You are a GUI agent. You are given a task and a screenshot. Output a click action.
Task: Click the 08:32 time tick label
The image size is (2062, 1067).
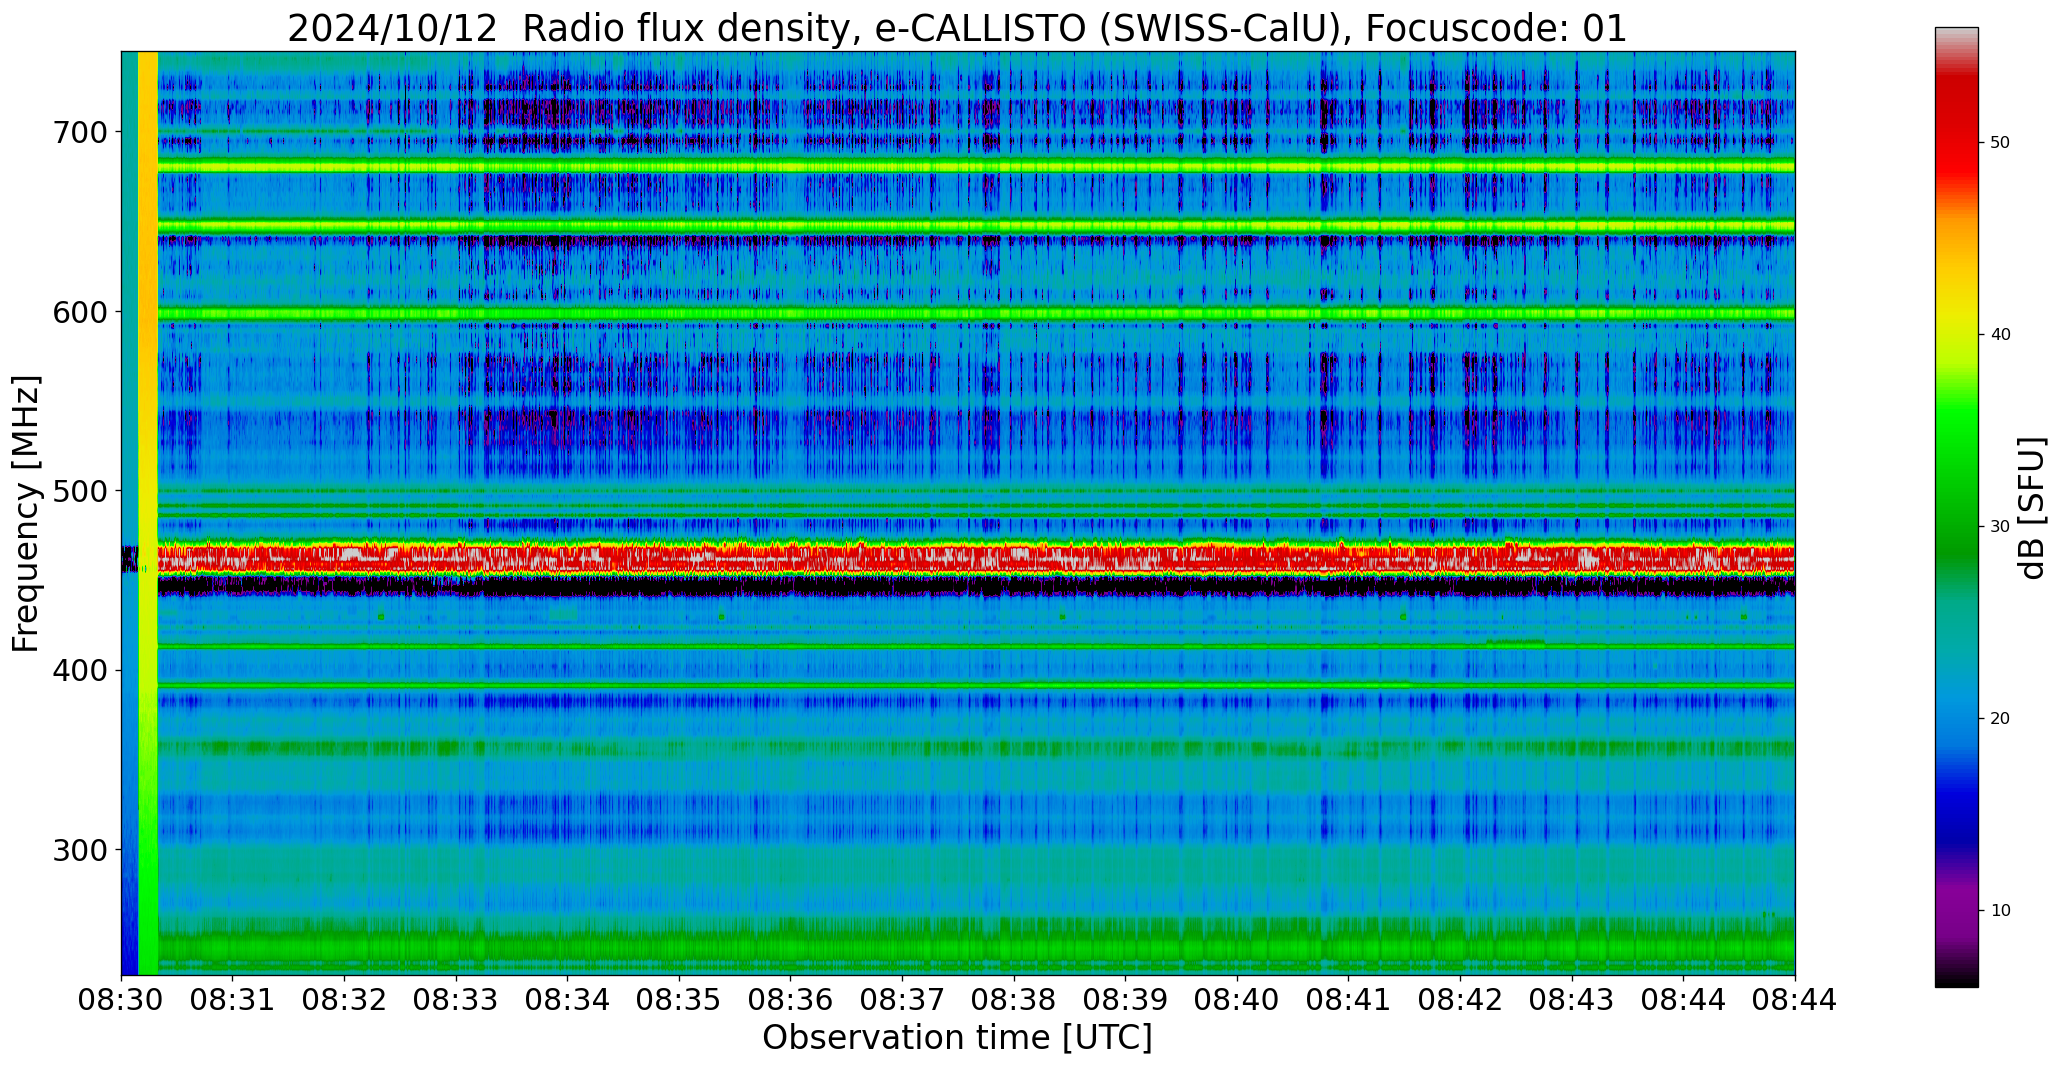(345, 1000)
